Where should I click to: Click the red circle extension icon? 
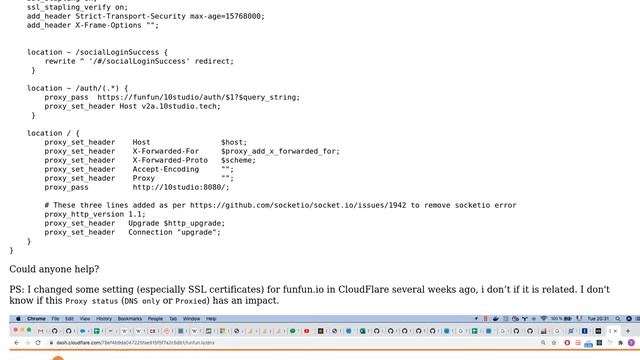(x=567, y=343)
